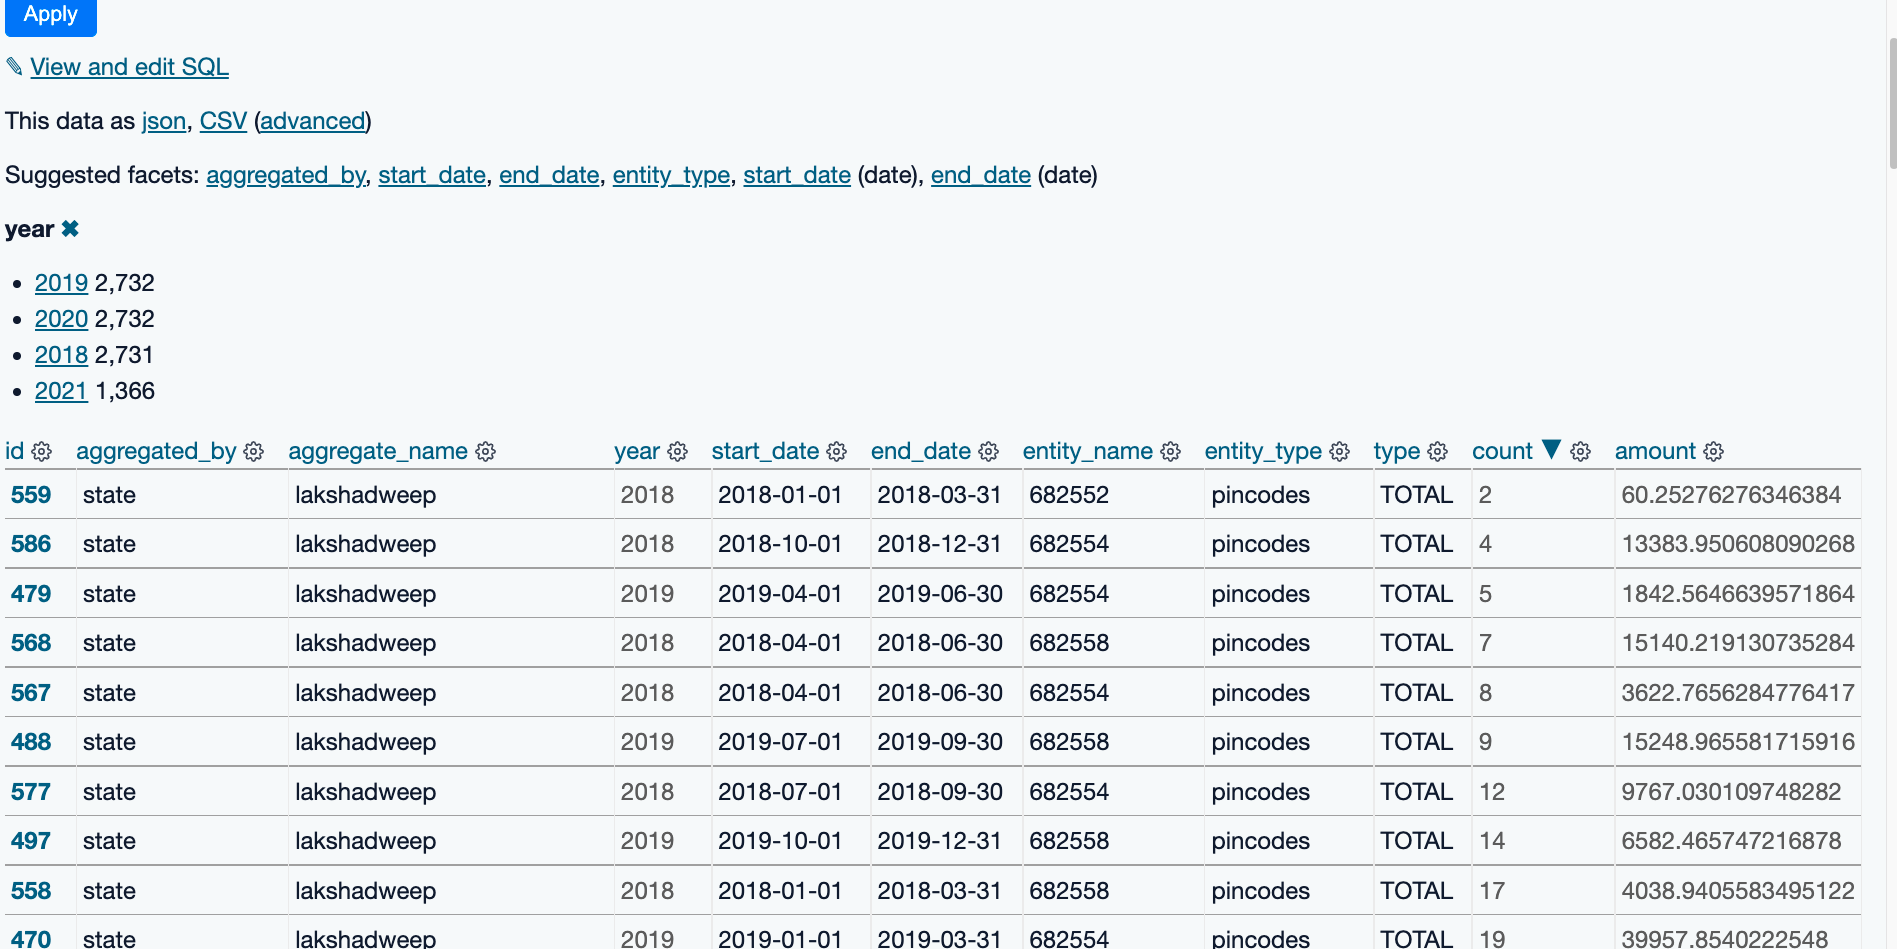Image resolution: width=1897 pixels, height=949 pixels.
Task: Open aggregated_by column gear menu
Action: click(x=254, y=452)
